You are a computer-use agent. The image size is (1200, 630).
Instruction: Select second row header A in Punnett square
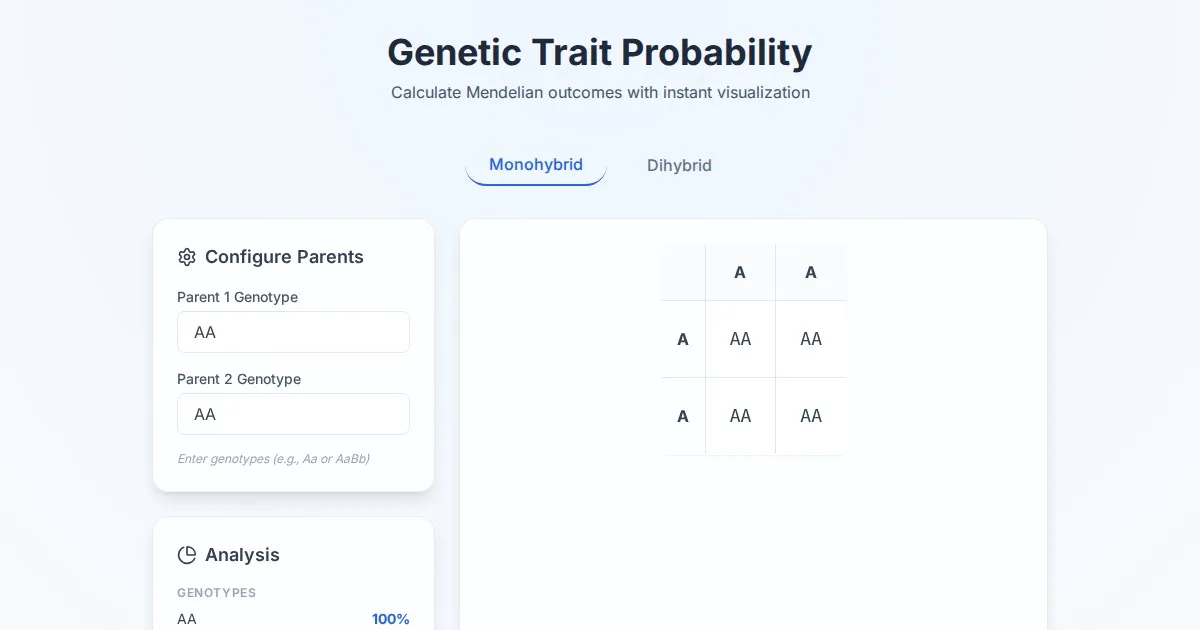683,416
